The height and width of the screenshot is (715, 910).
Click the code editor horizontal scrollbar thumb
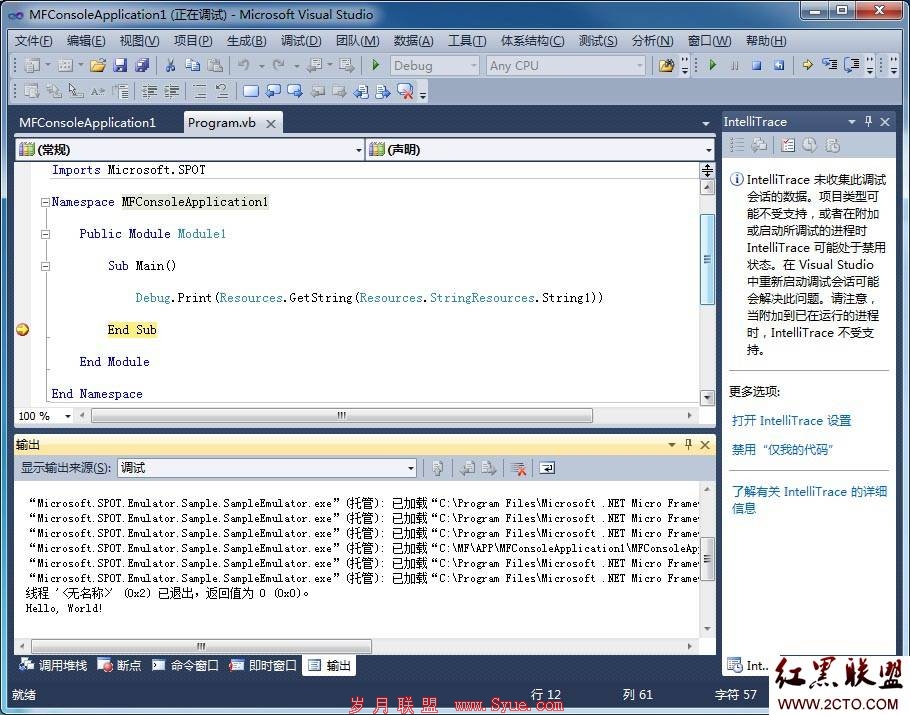tap(342, 416)
